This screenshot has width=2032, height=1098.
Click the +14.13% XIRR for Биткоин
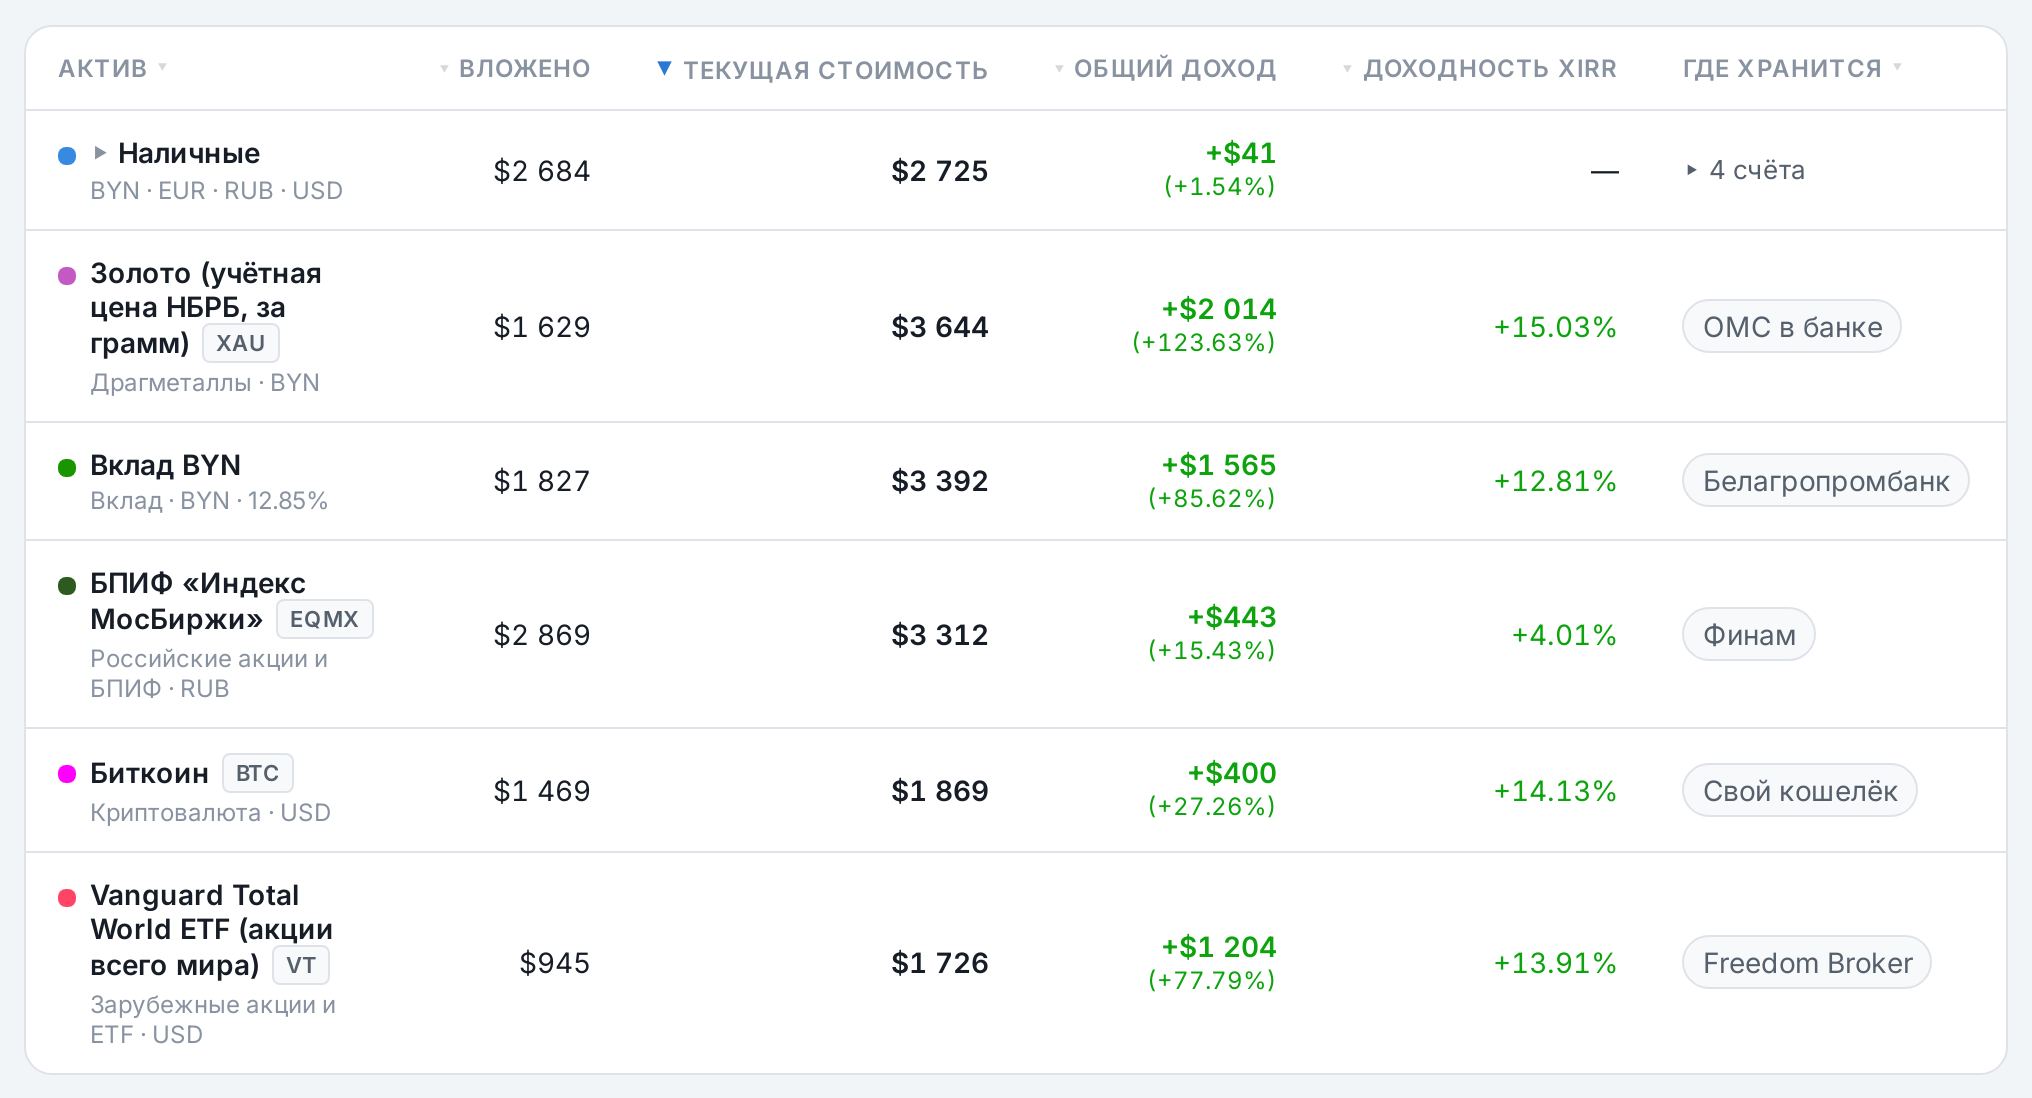(x=1555, y=791)
